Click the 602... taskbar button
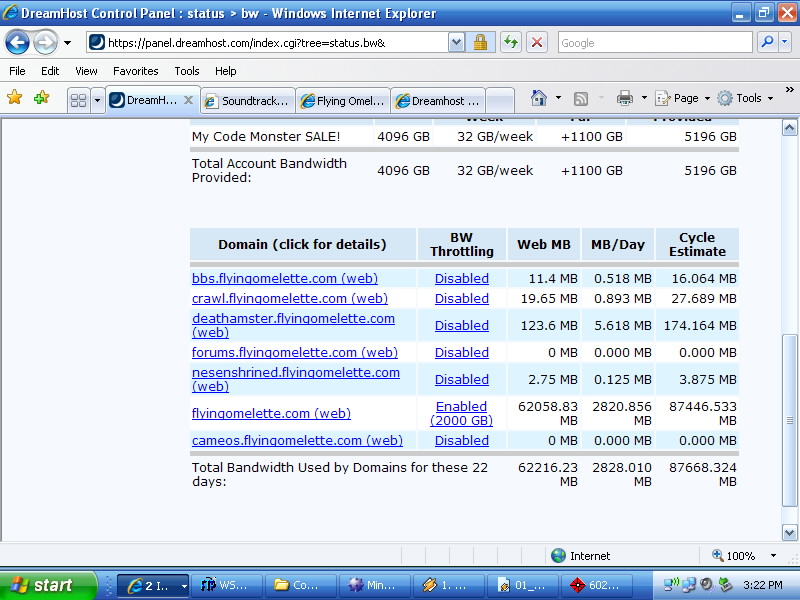The image size is (800, 600). click(x=596, y=585)
